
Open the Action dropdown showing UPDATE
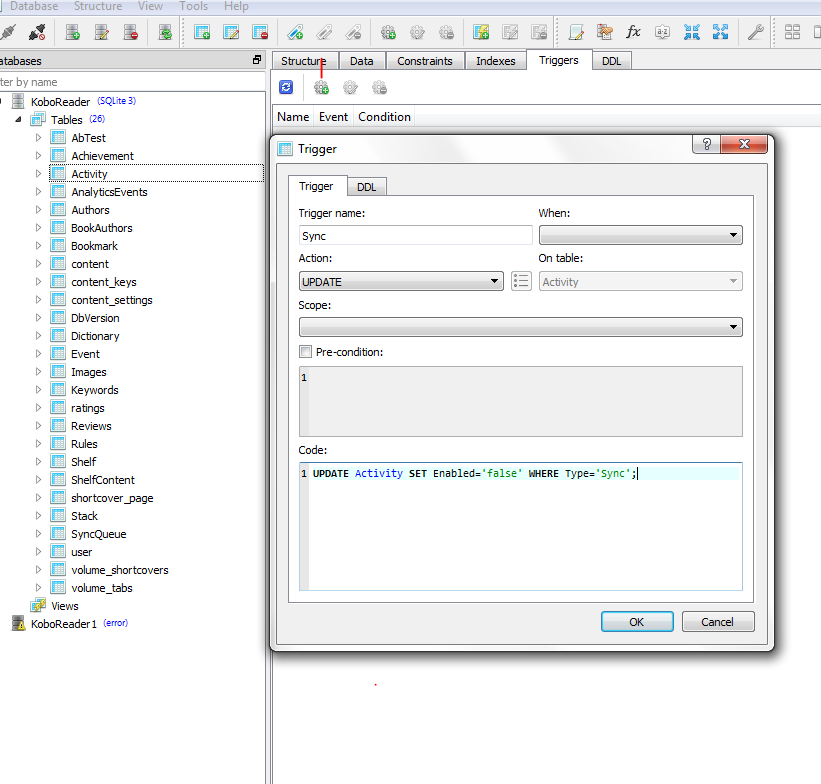(400, 282)
